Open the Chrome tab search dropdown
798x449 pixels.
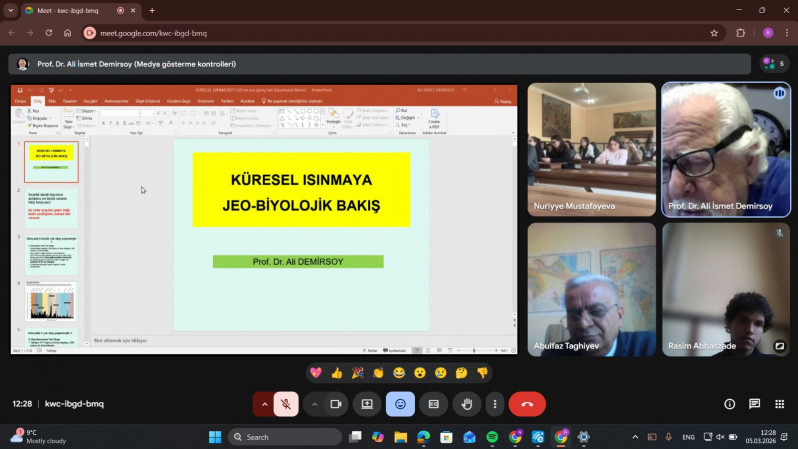(x=10, y=10)
